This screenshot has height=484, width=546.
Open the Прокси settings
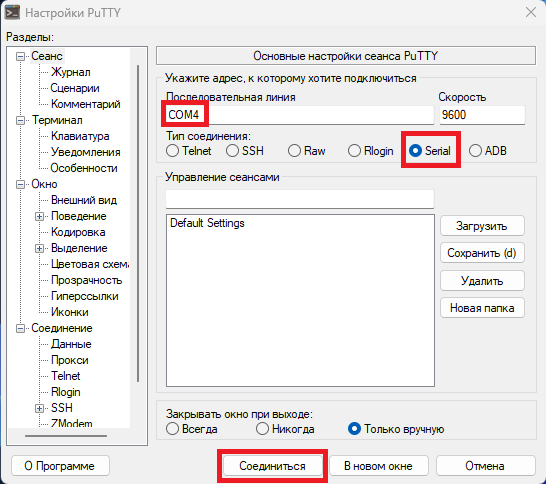pos(70,360)
